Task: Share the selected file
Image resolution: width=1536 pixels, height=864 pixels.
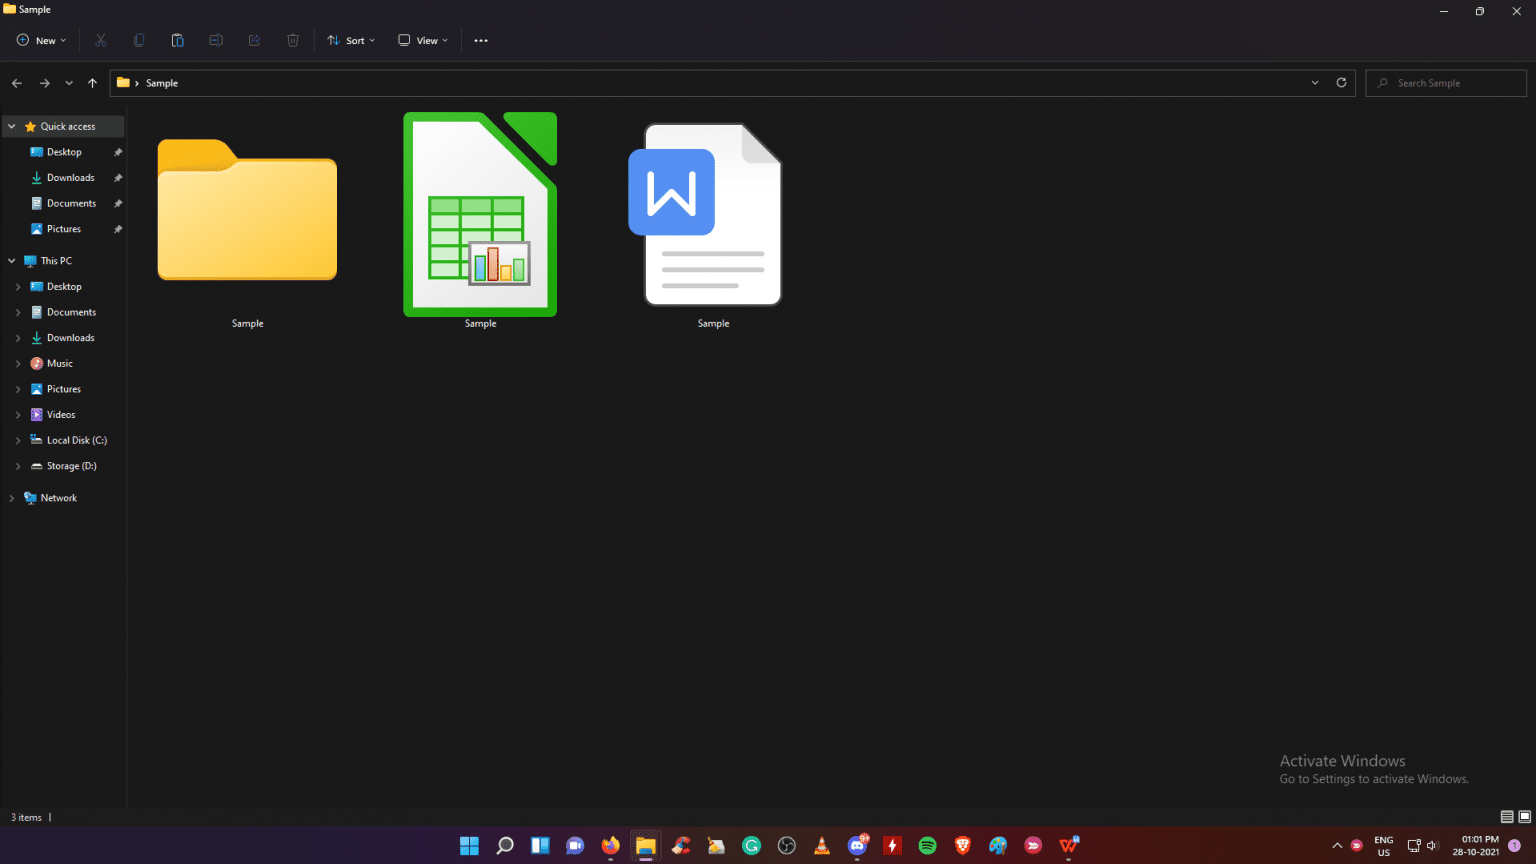Action: [x=254, y=40]
